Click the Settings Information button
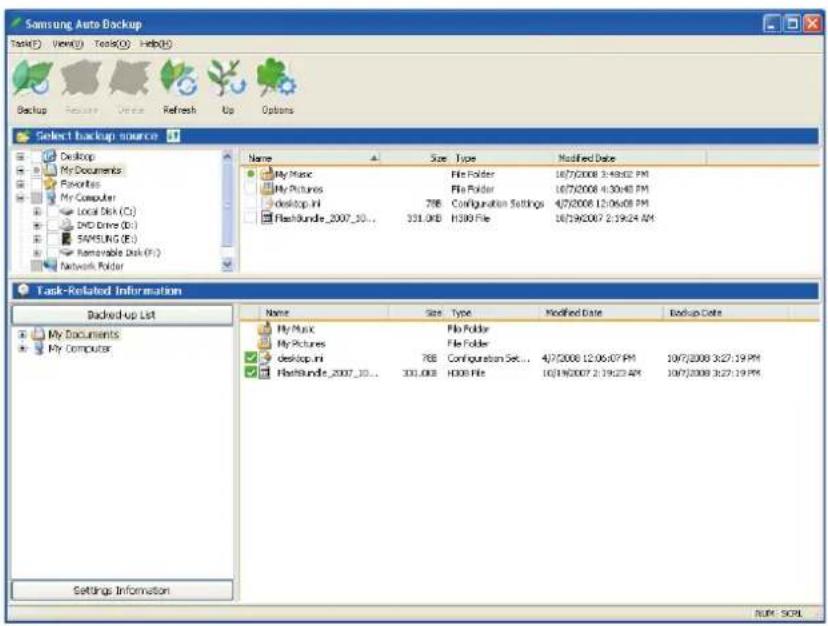828x626 pixels. pos(122,590)
